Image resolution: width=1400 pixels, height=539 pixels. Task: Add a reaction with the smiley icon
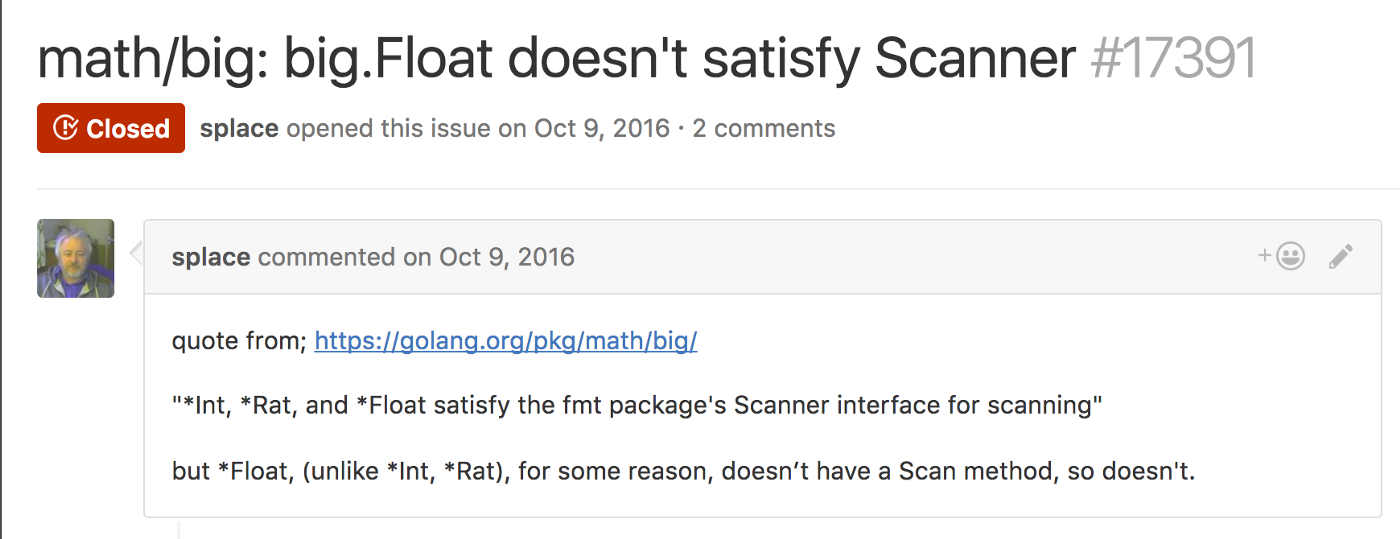click(1282, 257)
